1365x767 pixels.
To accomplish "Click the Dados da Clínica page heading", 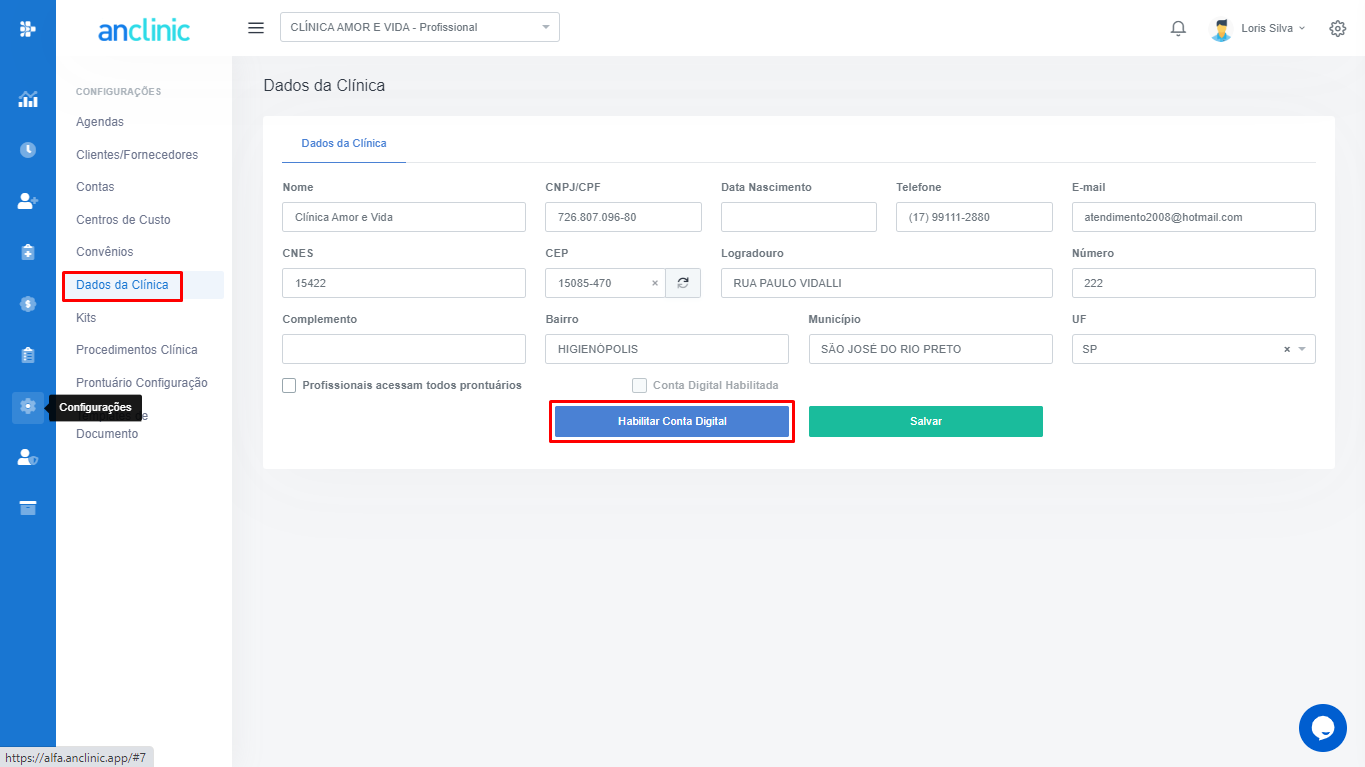I will pos(324,85).
